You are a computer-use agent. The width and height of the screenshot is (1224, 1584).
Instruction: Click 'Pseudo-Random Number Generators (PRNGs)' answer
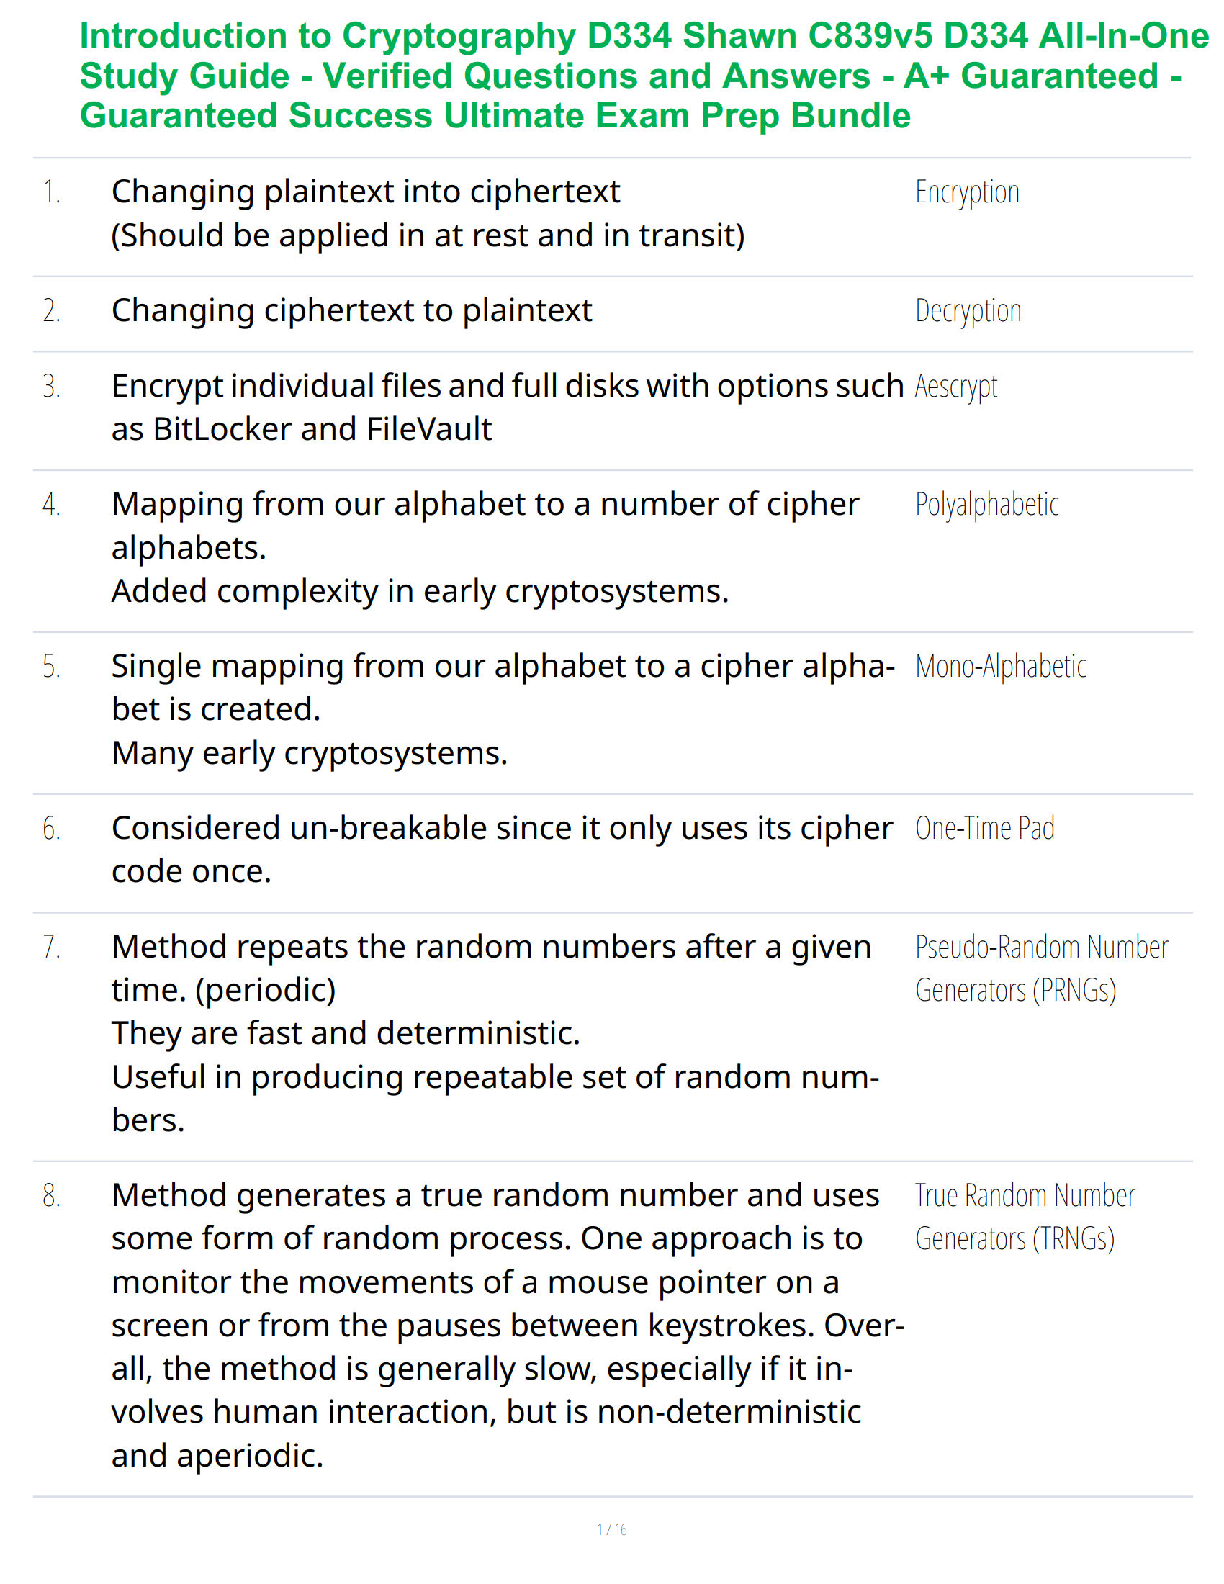coord(1041,968)
